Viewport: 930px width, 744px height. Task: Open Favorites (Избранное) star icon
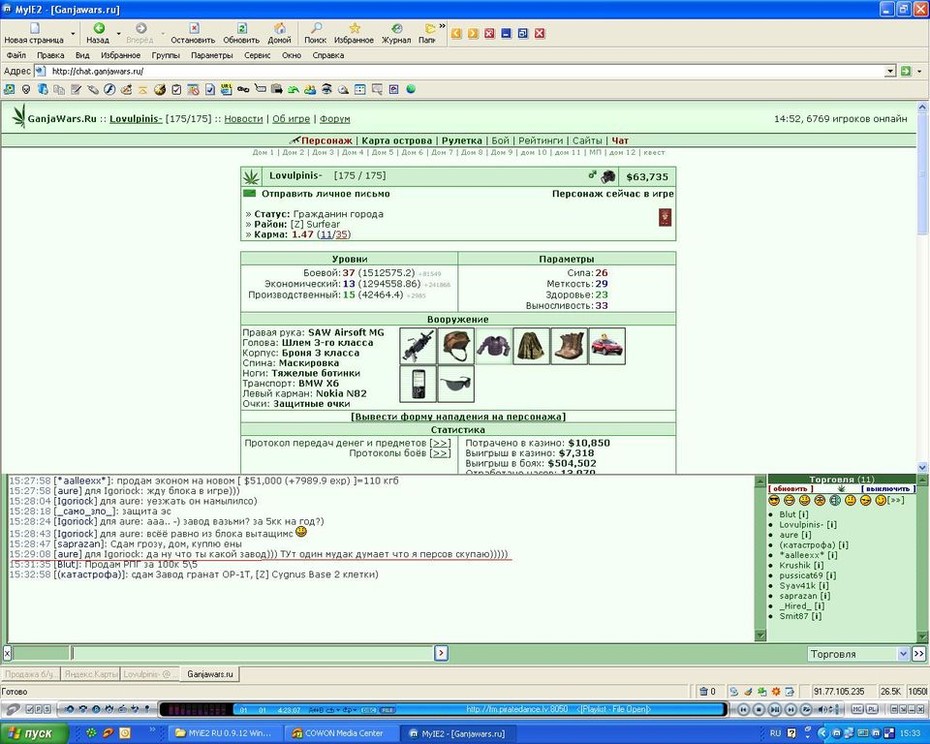354,28
